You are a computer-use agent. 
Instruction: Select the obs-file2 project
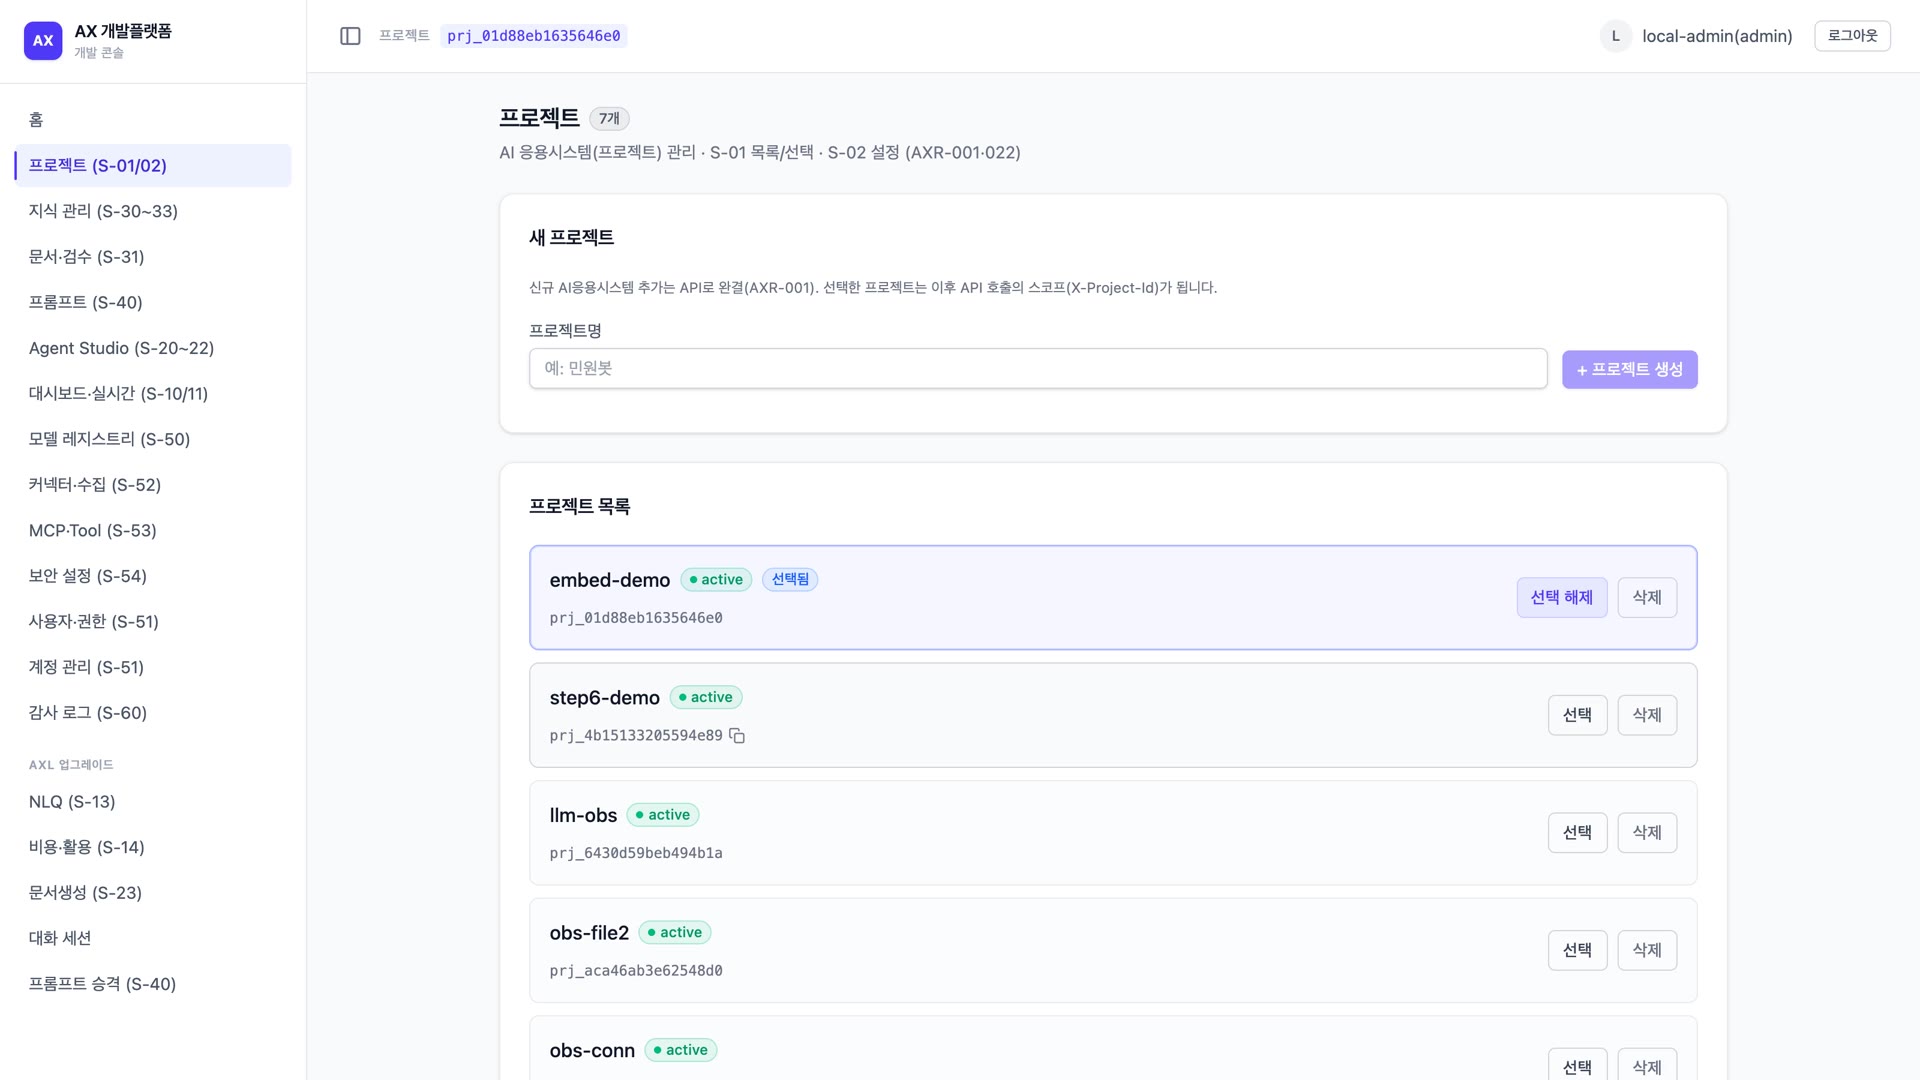[x=1577, y=950]
